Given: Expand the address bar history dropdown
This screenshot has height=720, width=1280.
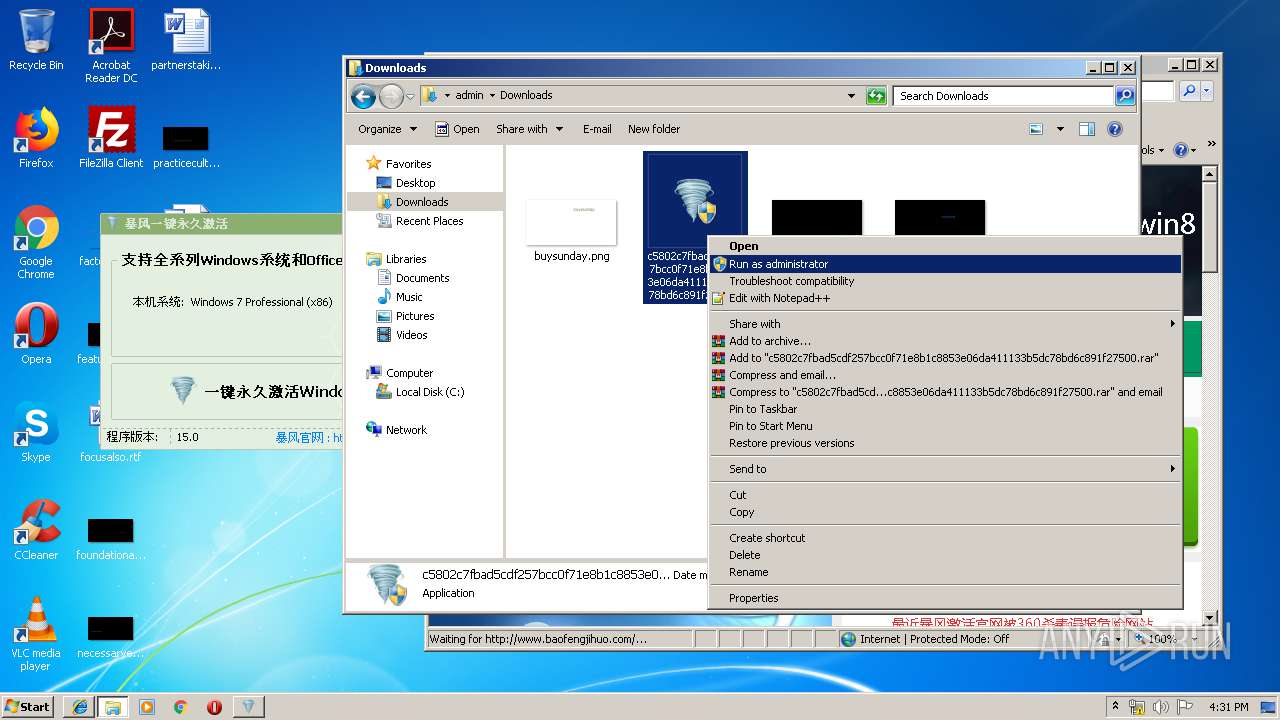Looking at the screenshot, I should click(x=851, y=96).
